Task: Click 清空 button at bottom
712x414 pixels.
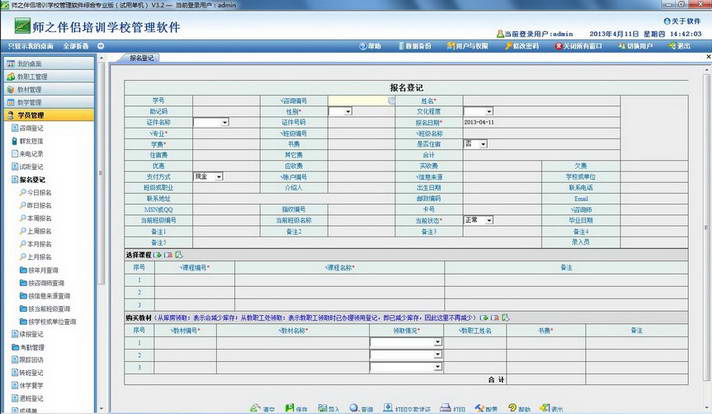Action: point(262,408)
